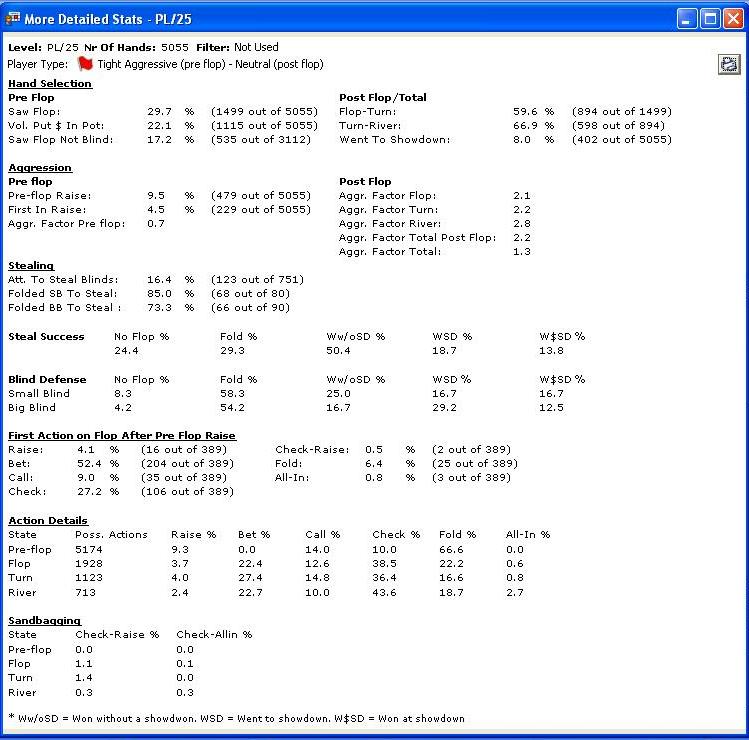Click the Ww/oSD footnote text

237,719
